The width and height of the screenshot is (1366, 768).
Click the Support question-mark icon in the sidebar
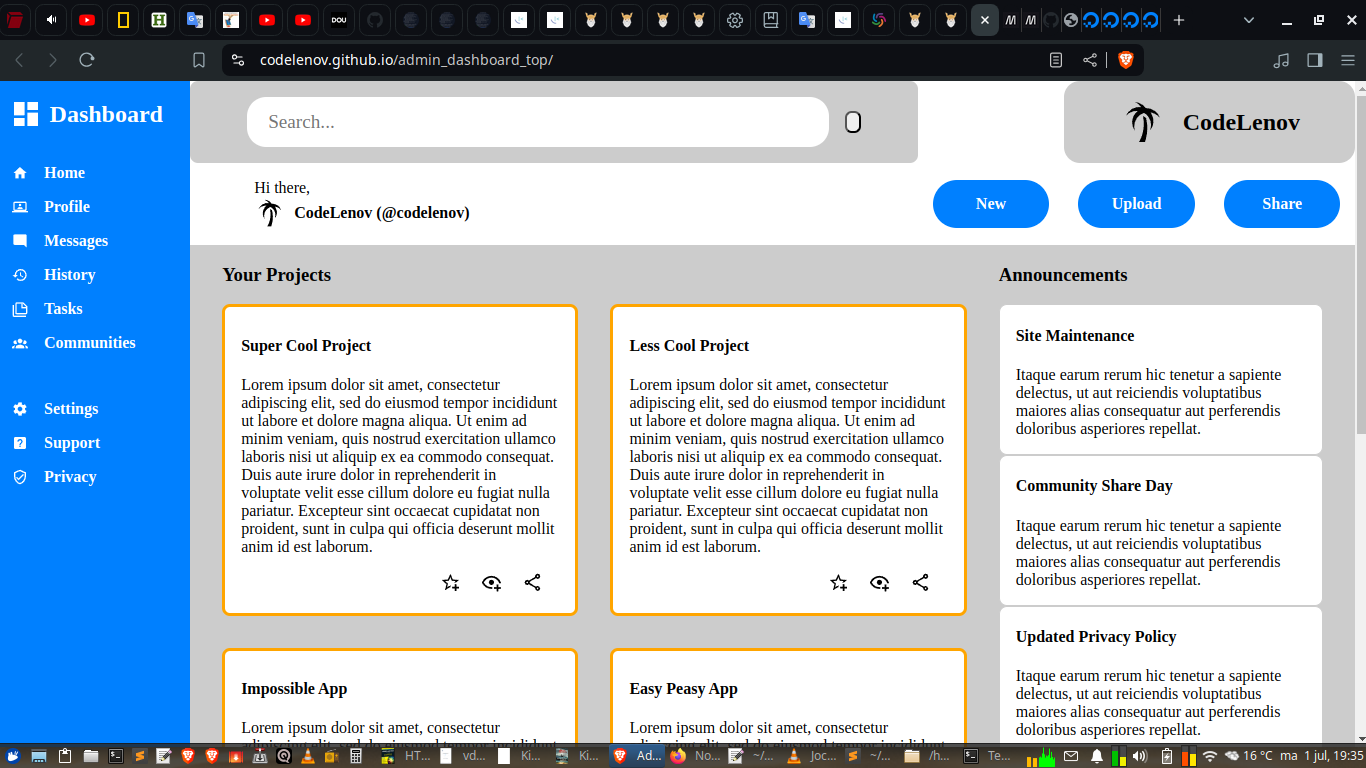[19, 442]
